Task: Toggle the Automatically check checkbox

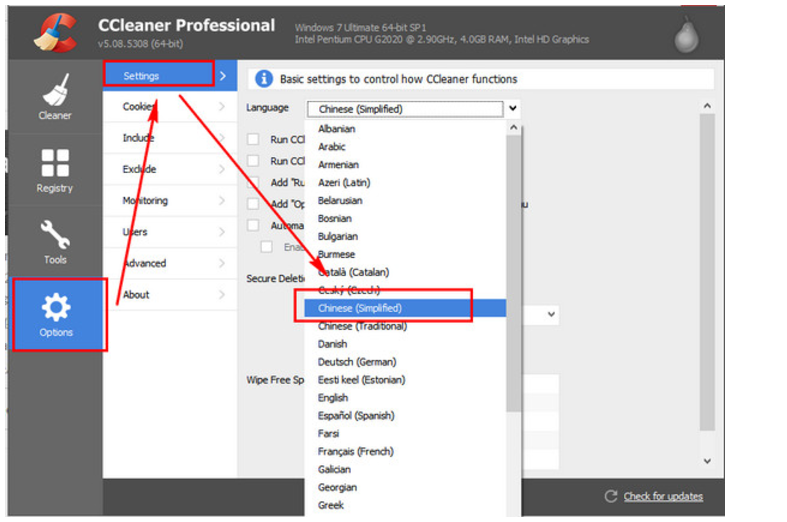Action: [253, 225]
